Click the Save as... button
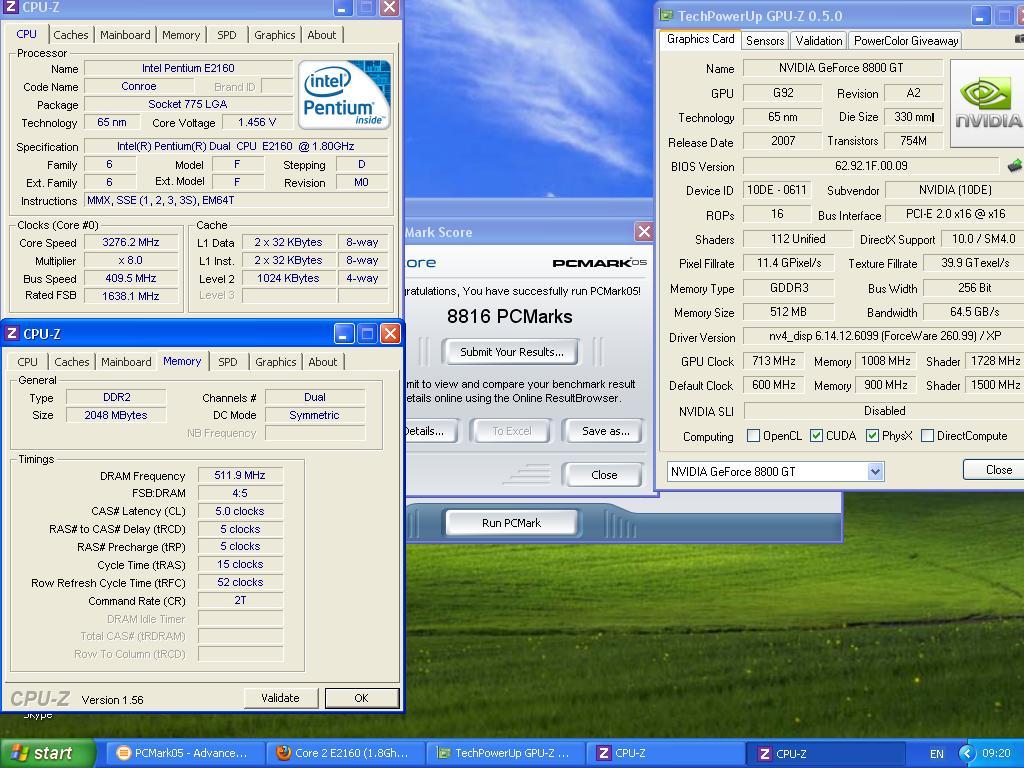 coord(605,431)
